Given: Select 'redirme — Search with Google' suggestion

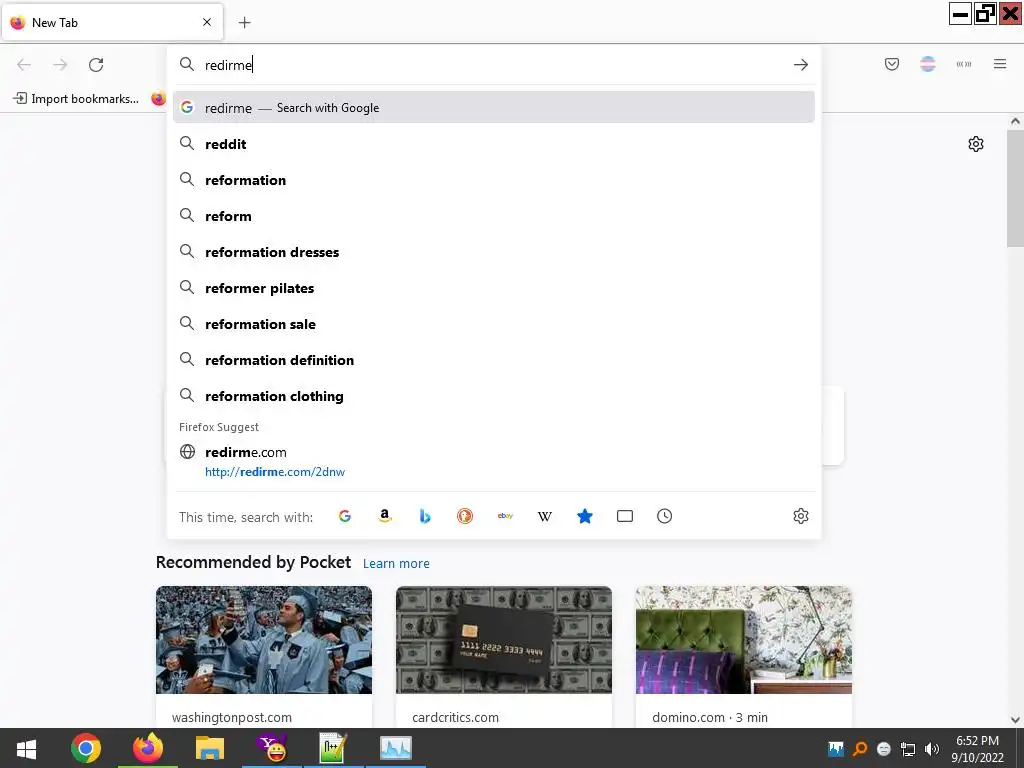Looking at the screenshot, I should 494,108.
